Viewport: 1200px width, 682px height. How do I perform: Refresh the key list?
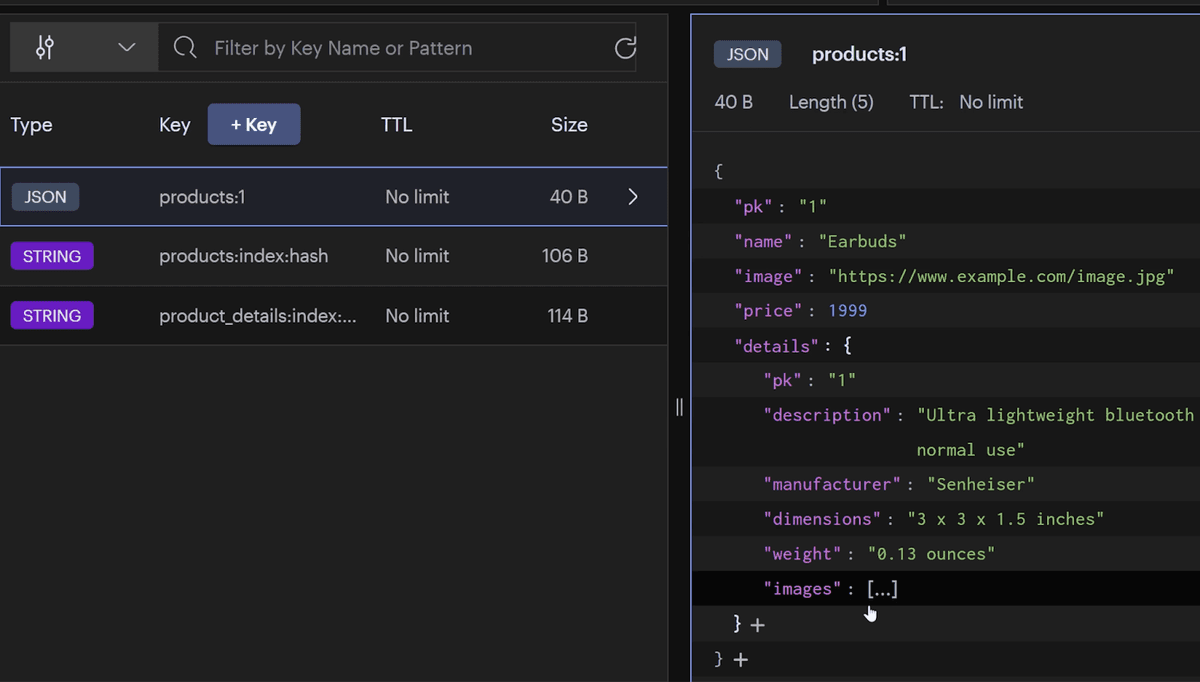pyautogui.click(x=625, y=48)
